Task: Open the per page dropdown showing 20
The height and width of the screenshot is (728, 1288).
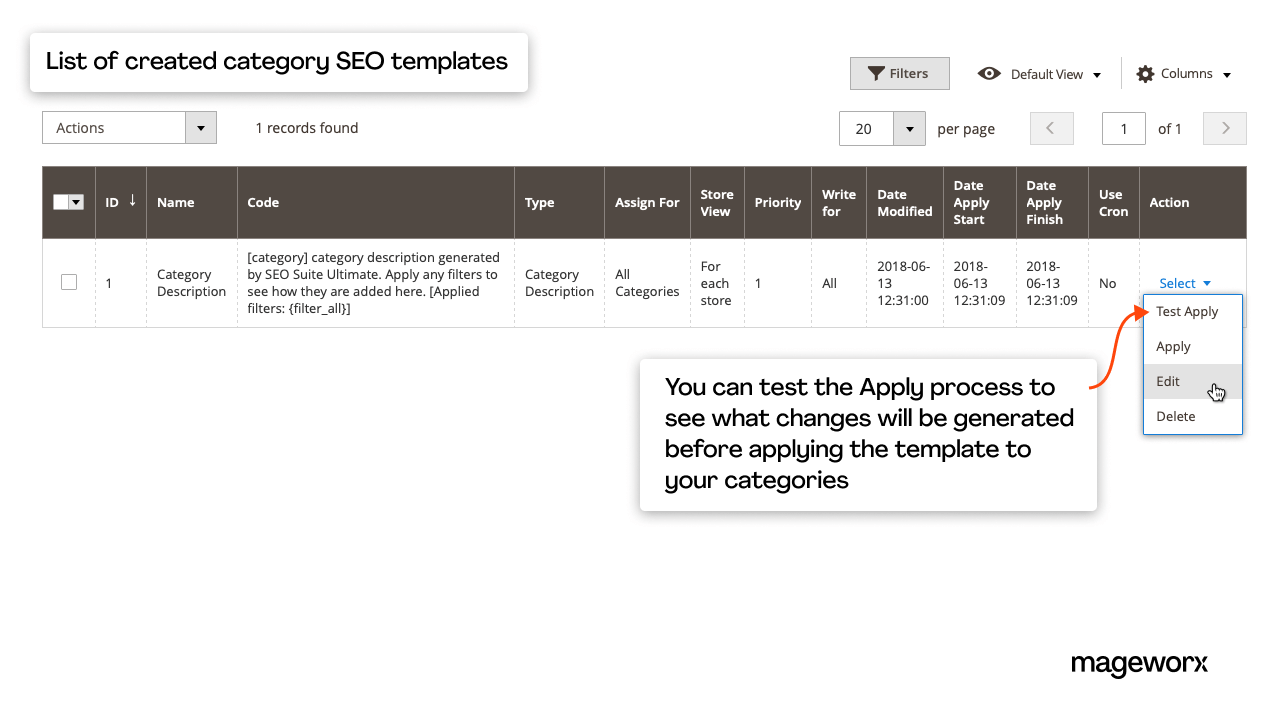Action: click(x=908, y=128)
